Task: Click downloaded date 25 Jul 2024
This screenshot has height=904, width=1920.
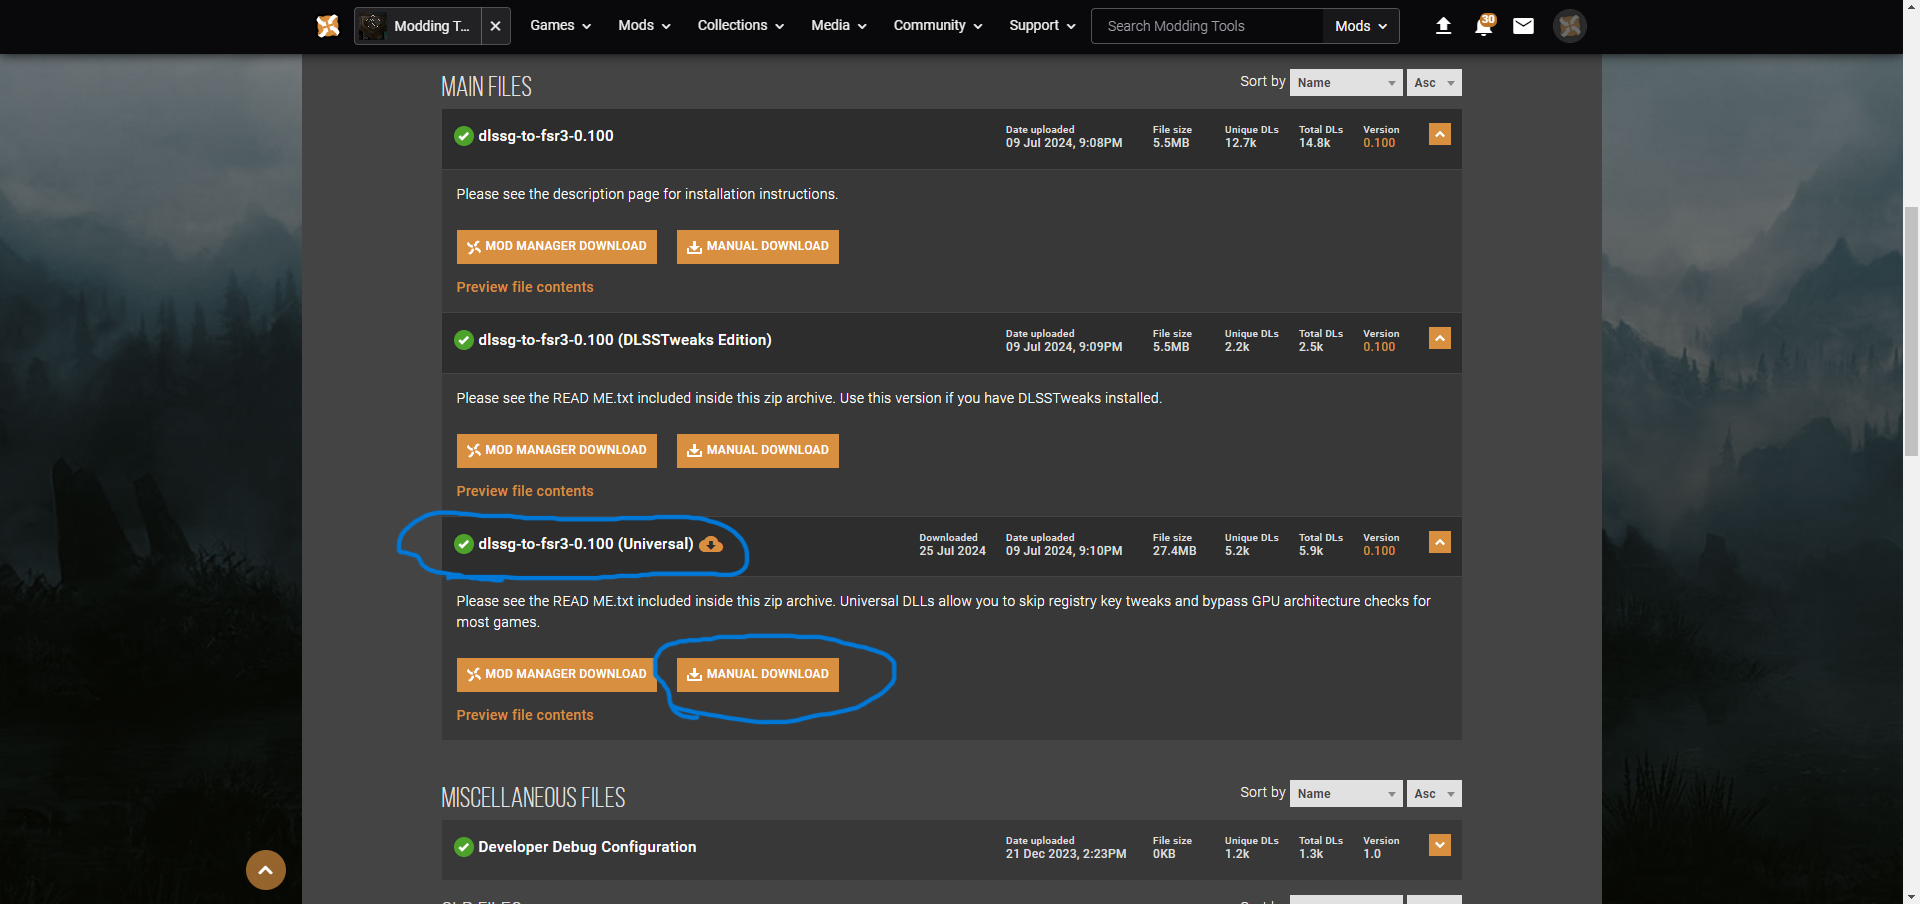Action: [x=953, y=551]
